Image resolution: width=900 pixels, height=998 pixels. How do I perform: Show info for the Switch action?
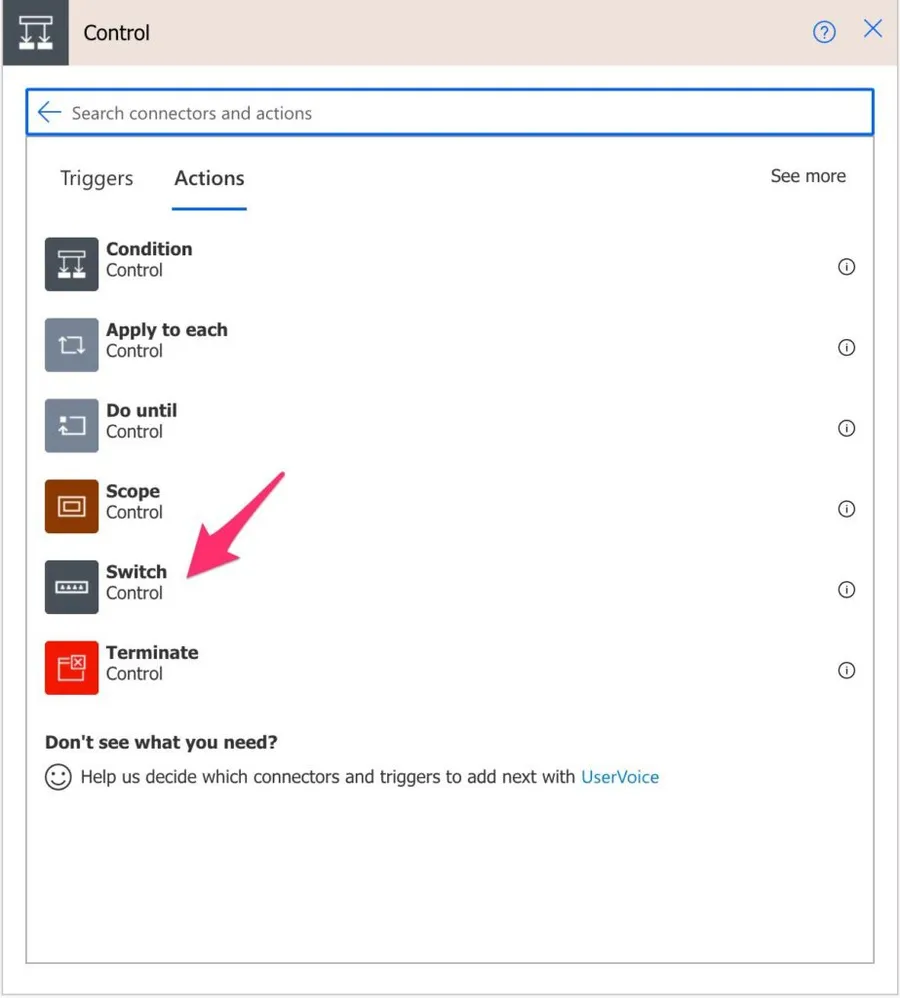846,590
